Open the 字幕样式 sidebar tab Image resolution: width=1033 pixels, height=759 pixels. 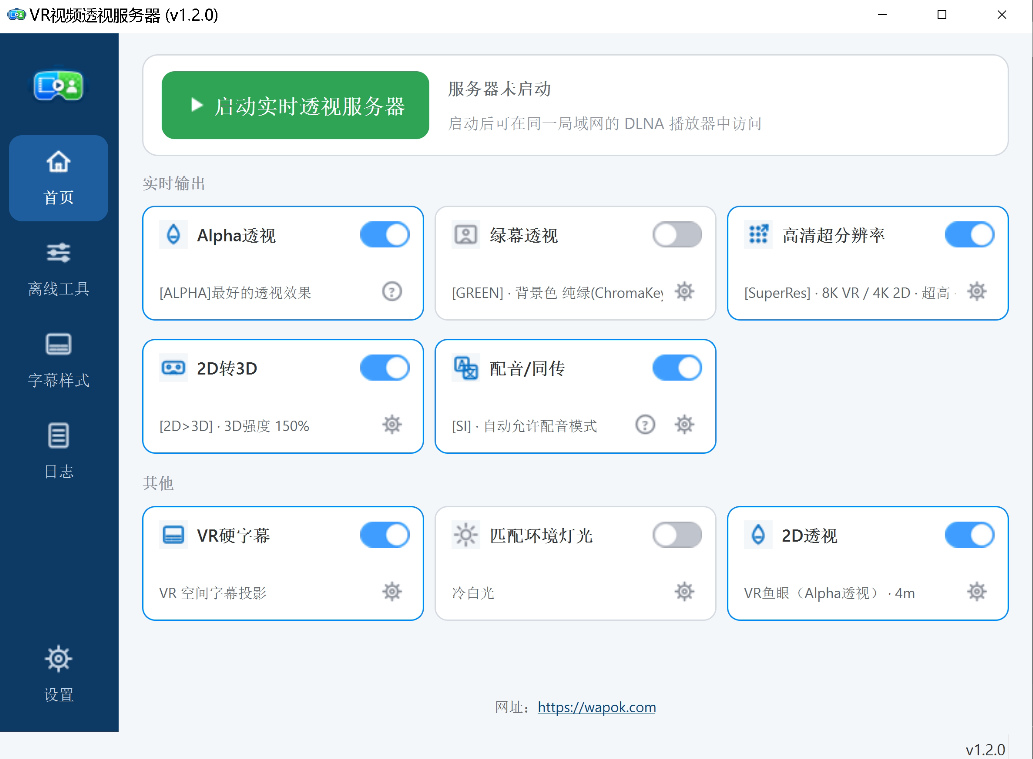click(59, 361)
